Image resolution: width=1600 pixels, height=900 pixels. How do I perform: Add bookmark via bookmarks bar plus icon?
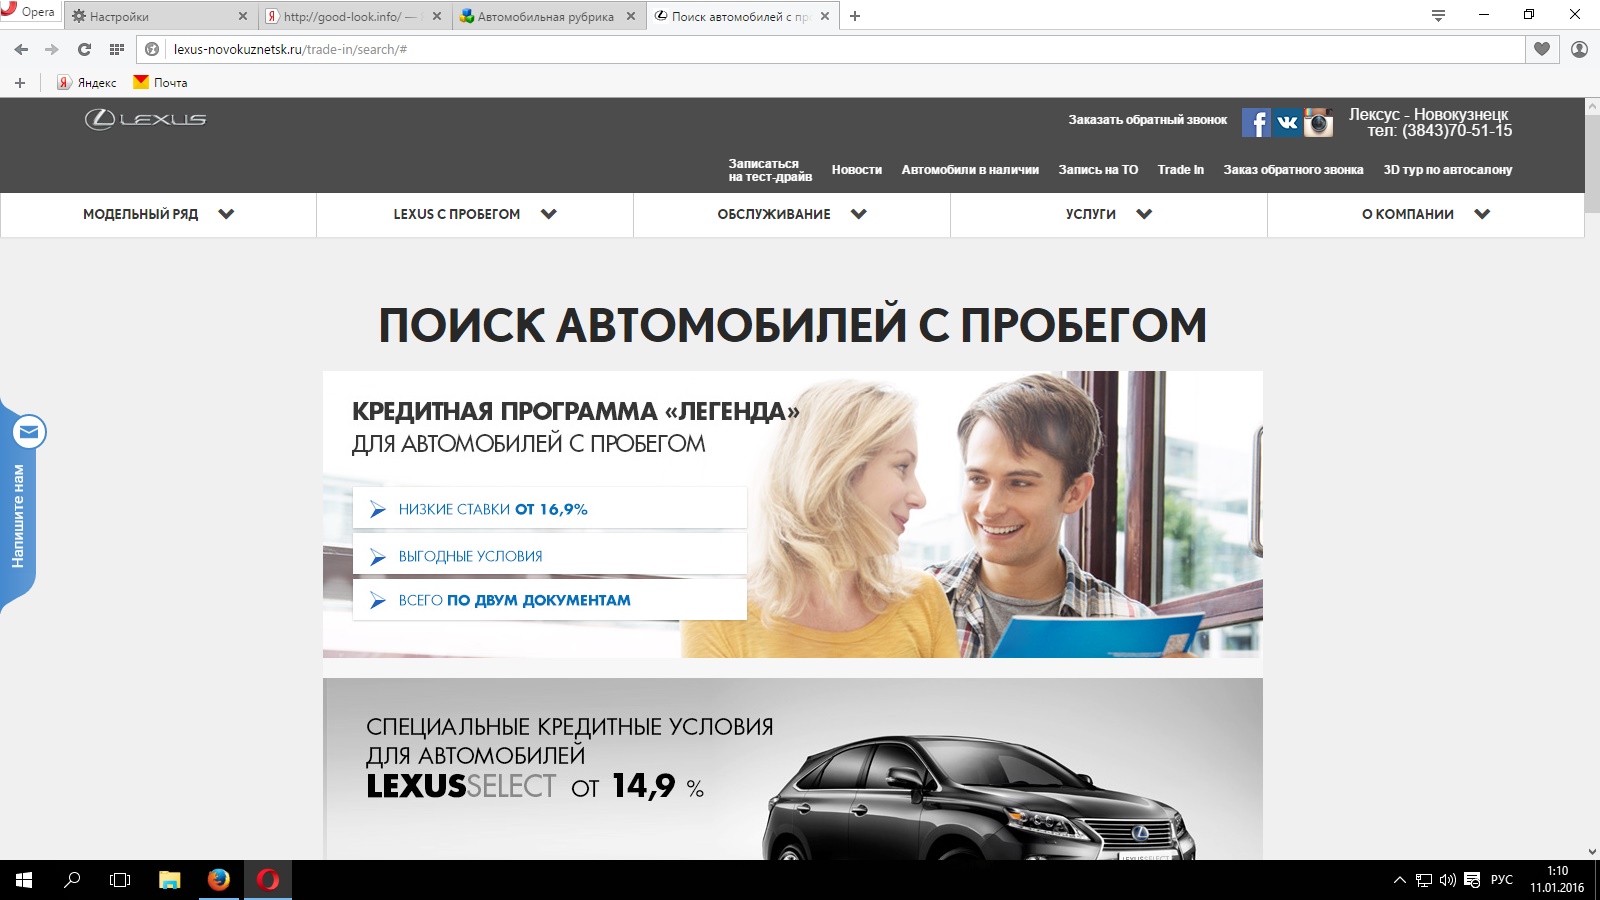pyautogui.click(x=20, y=83)
